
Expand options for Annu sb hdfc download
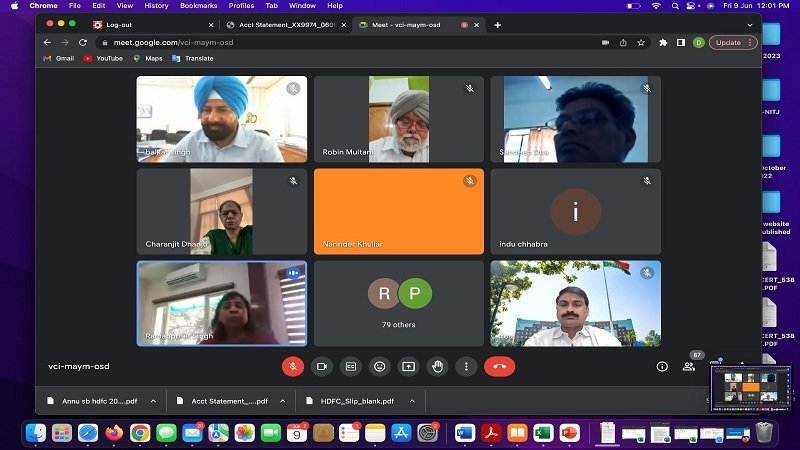[x=153, y=401]
